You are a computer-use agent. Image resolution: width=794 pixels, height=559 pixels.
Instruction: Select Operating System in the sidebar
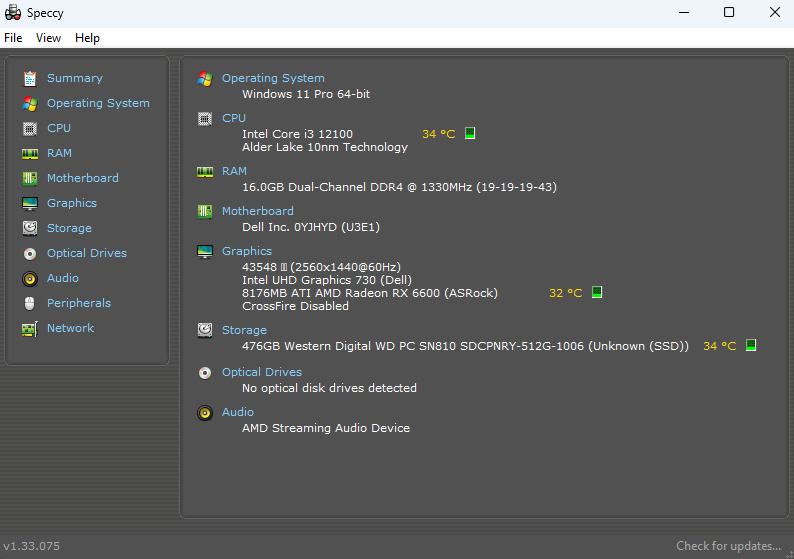pos(98,103)
